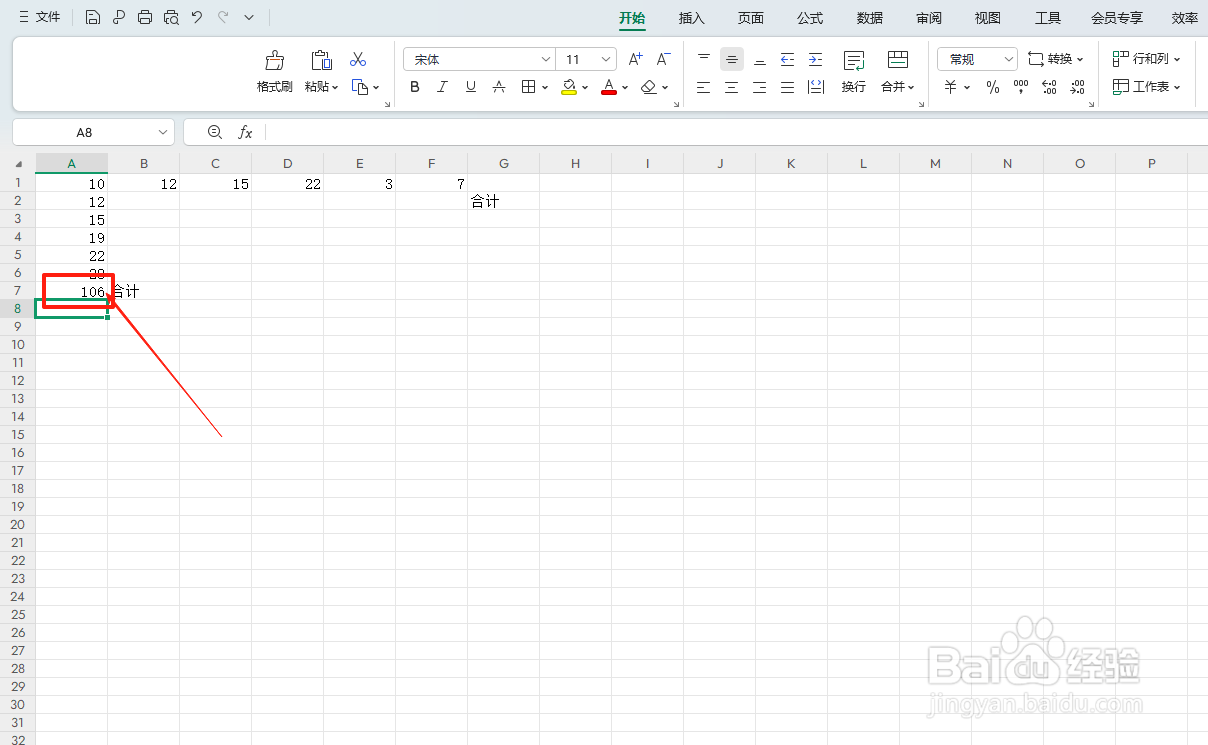The width and height of the screenshot is (1208, 745).
Task: Switch to the Insert (插入) tab
Action: point(692,18)
